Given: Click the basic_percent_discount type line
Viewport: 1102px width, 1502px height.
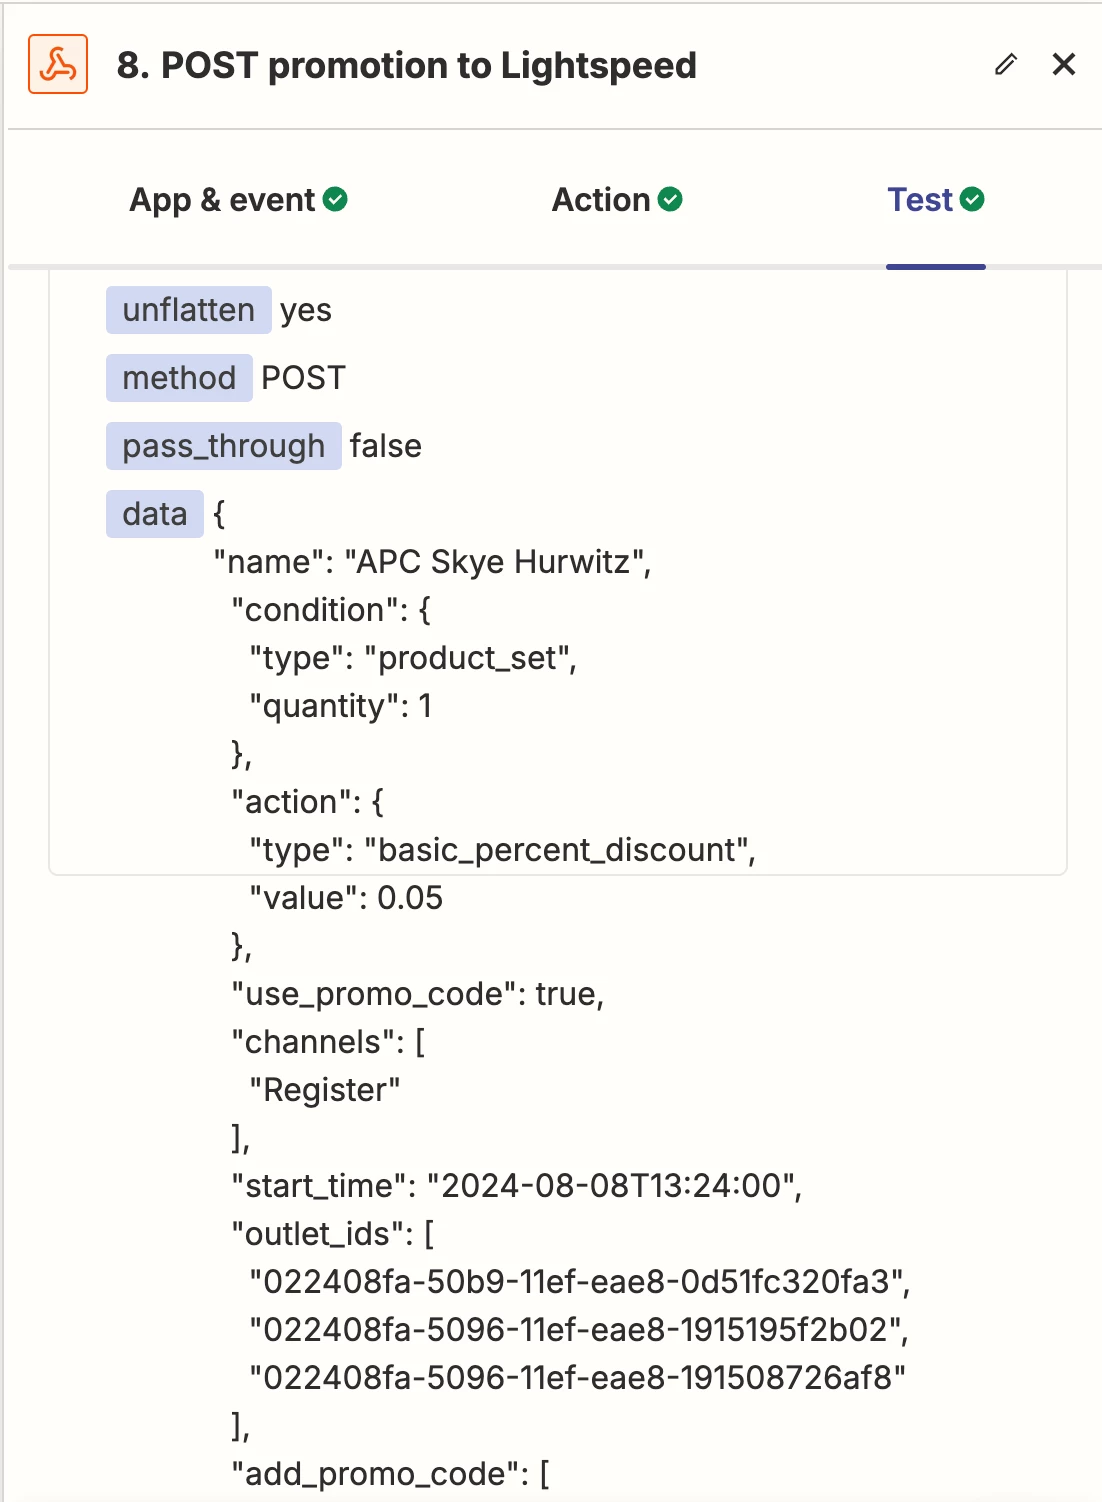Looking at the screenshot, I should coord(502,850).
